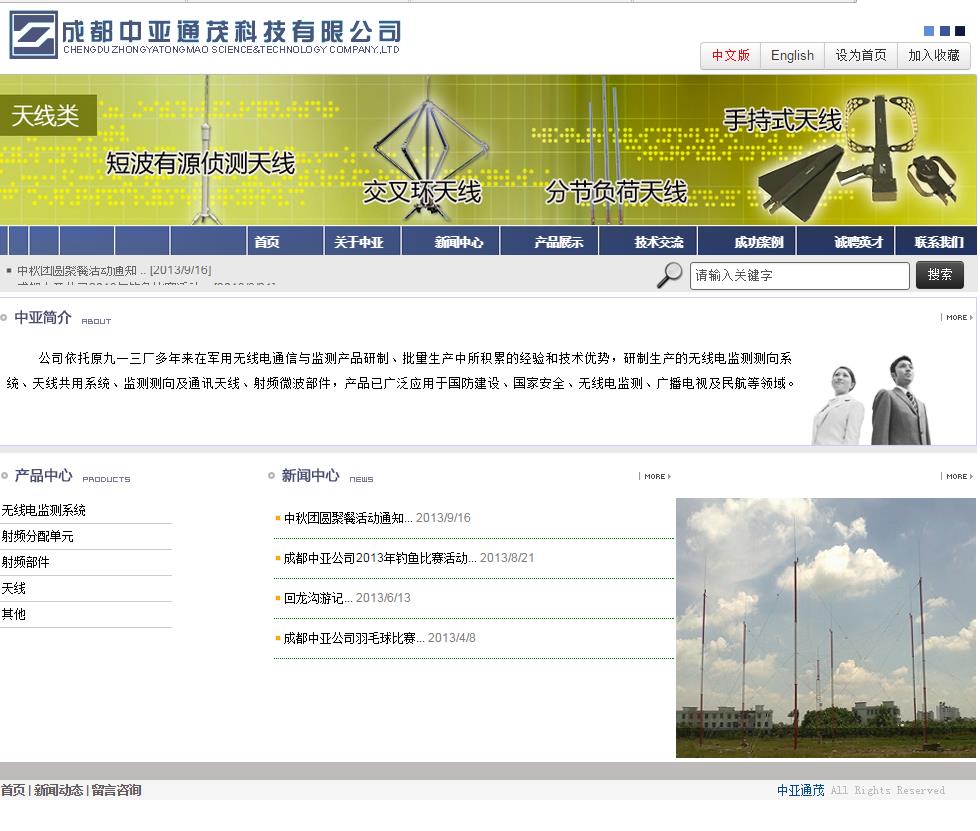The width and height of the screenshot is (980, 831).
Task: Open 其他 product category
Action: pyautogui.click(x=14, y=614)
